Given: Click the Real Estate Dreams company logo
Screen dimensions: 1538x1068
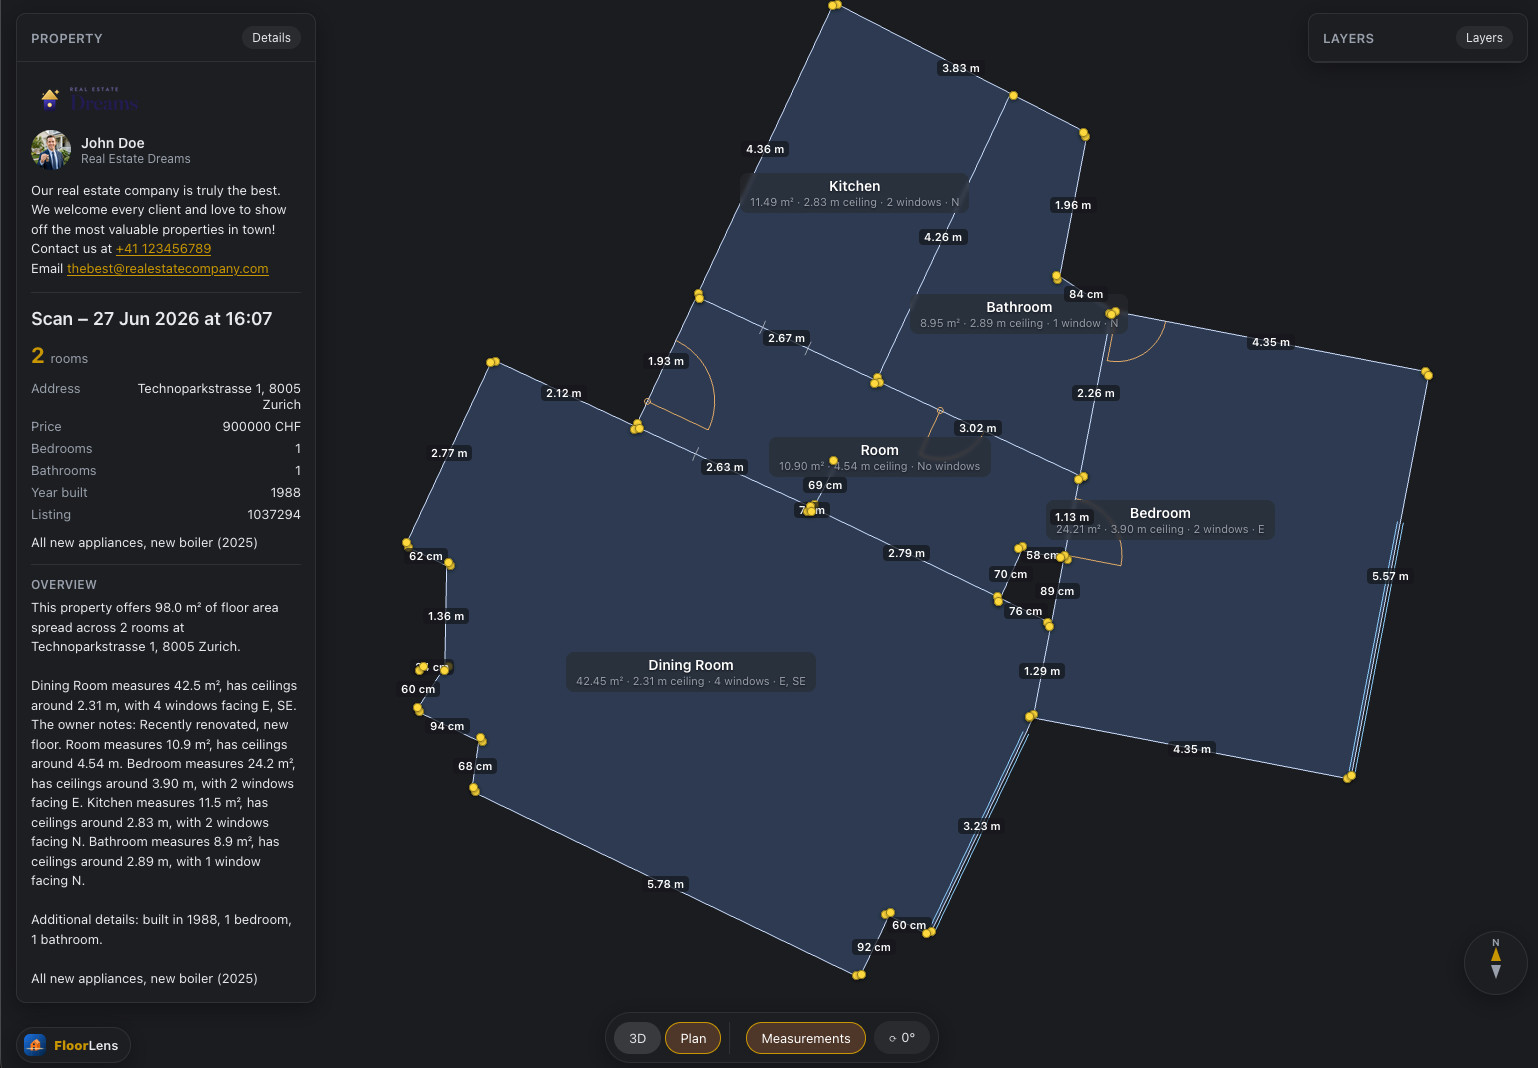Looking at the screenshot, I should click(x=89, y=98).
